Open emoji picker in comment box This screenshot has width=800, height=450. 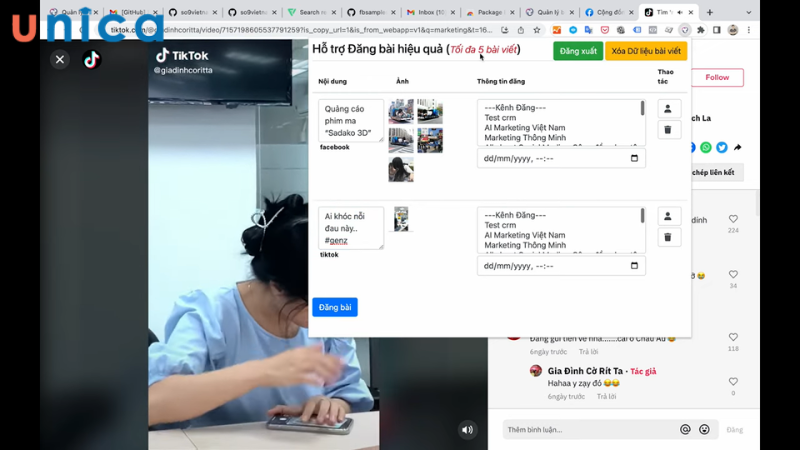point(704,430)
